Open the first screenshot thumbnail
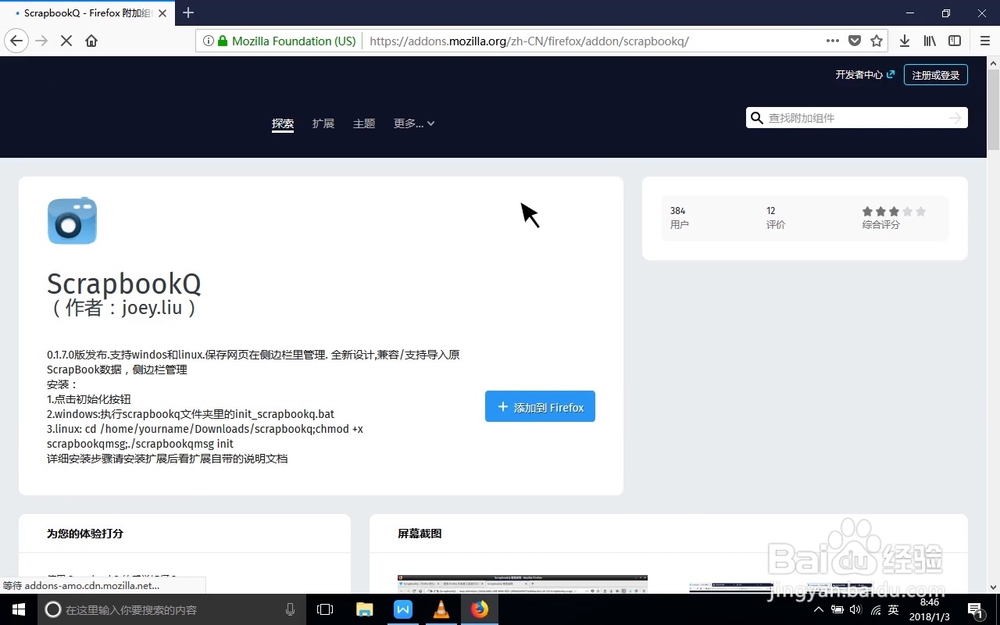 522,584
